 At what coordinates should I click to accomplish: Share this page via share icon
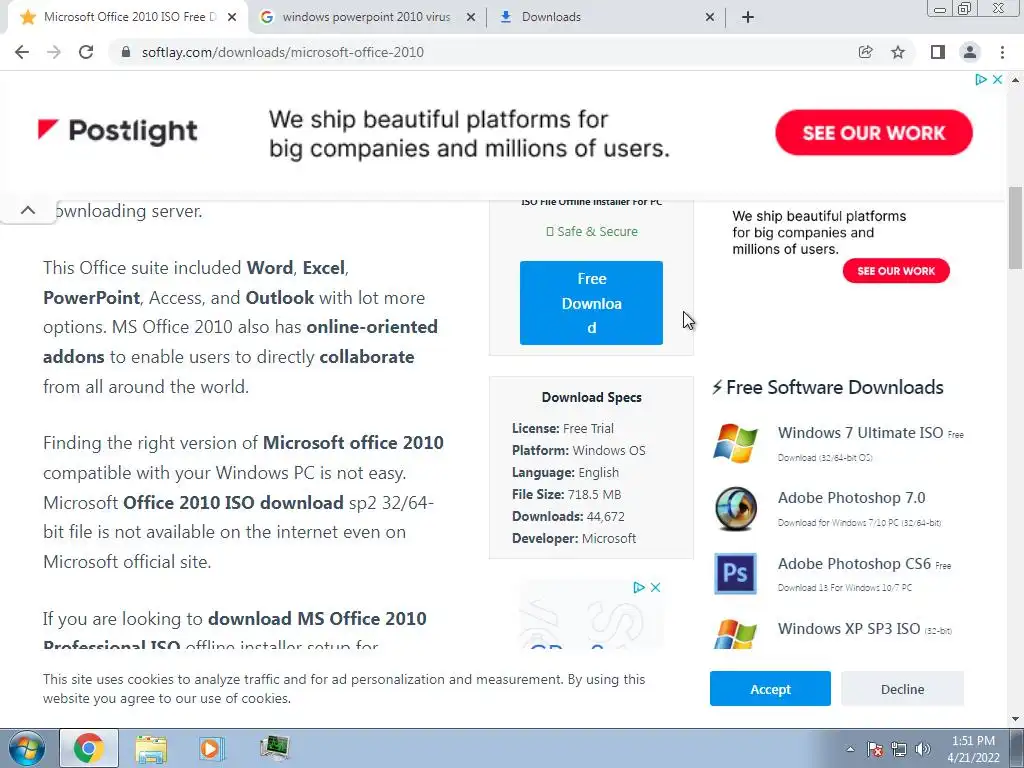click(865, 52)
